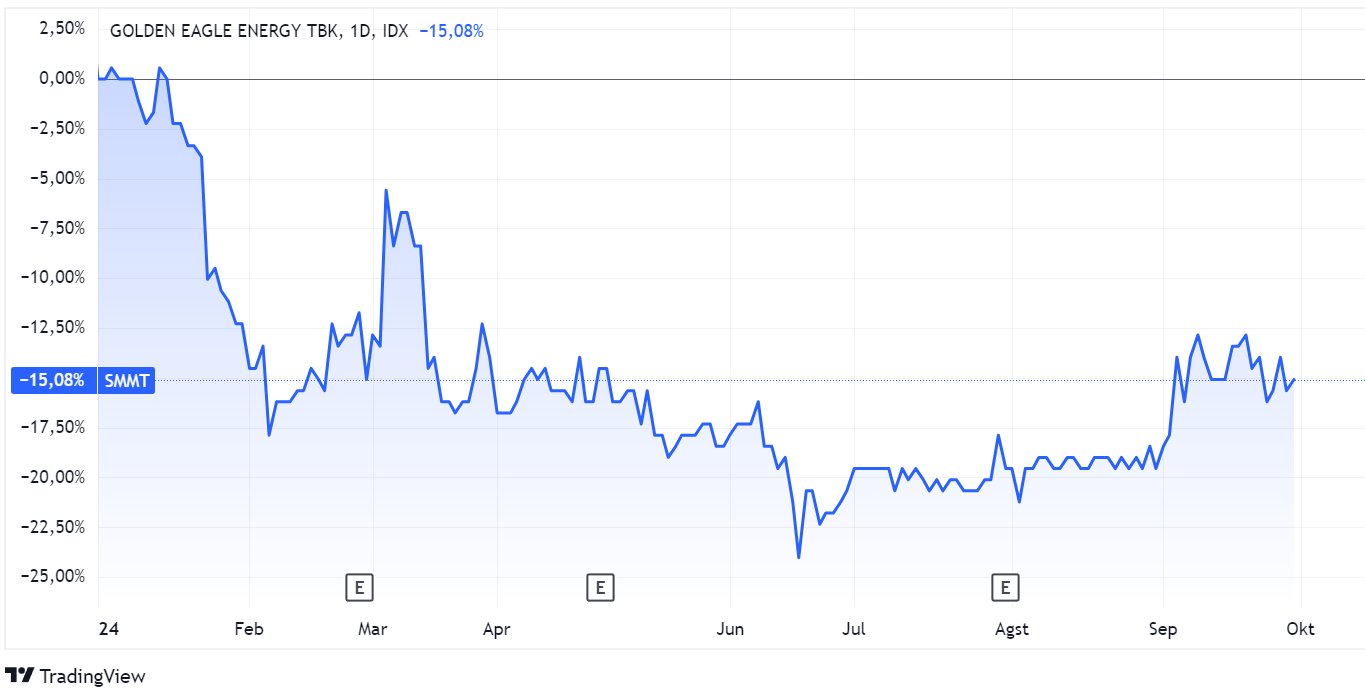Viewport: 1365px width, 691px height.
Task: Click the −15,08% value tag on axis
Action: (x=52, y=380)
